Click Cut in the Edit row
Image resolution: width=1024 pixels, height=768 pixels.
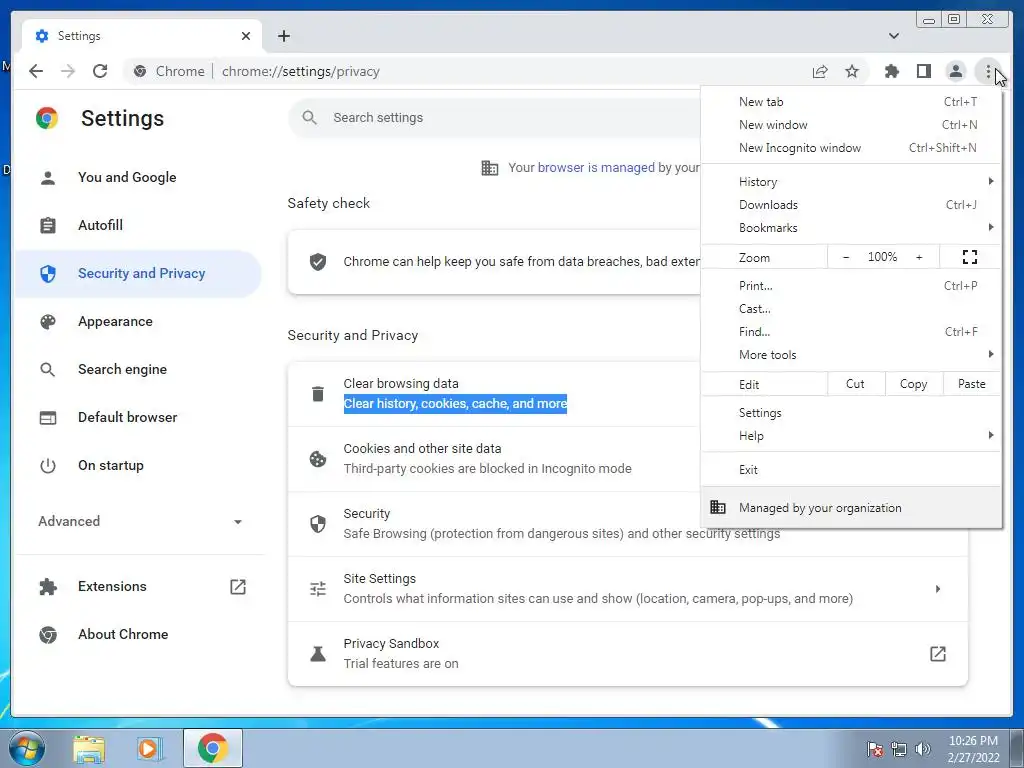856,384
